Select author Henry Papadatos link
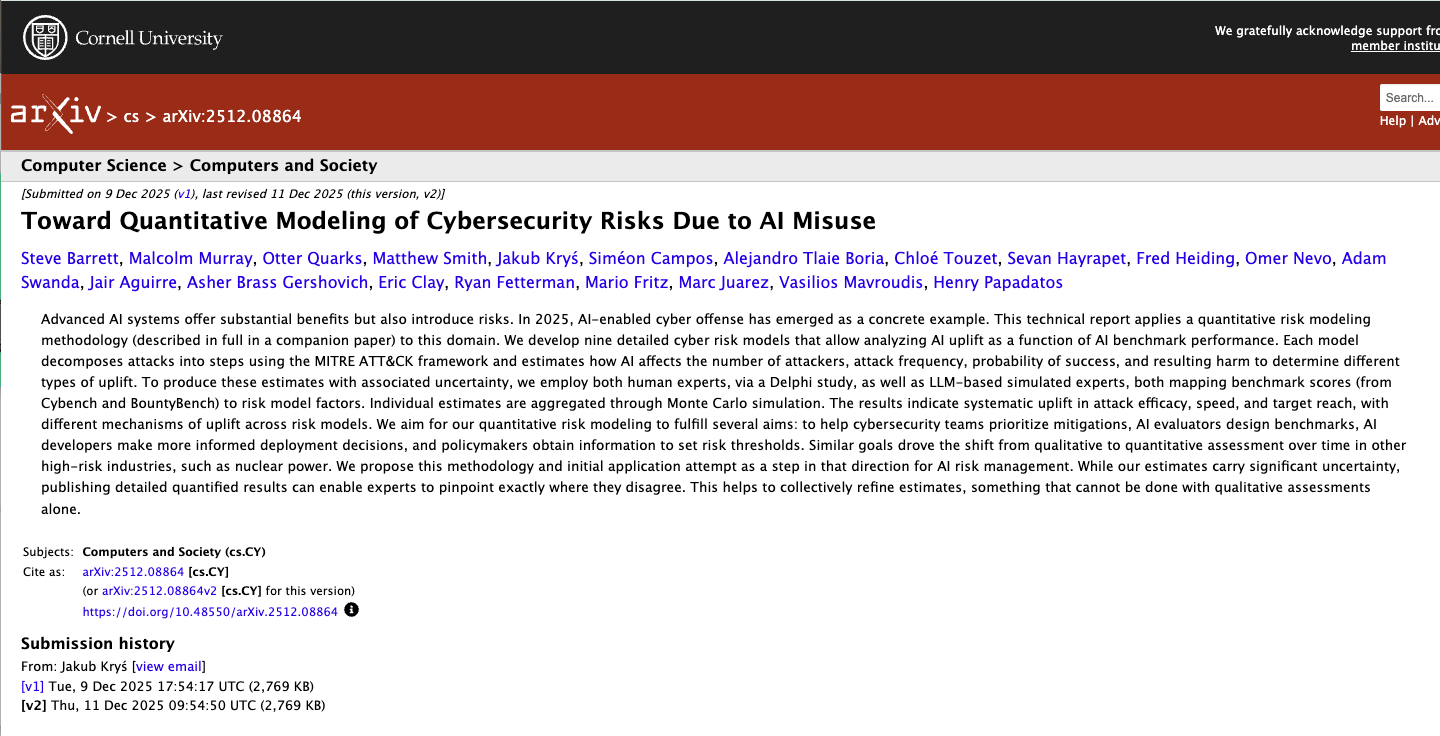Screen dimensions: 1440x736 pos(997,282)
